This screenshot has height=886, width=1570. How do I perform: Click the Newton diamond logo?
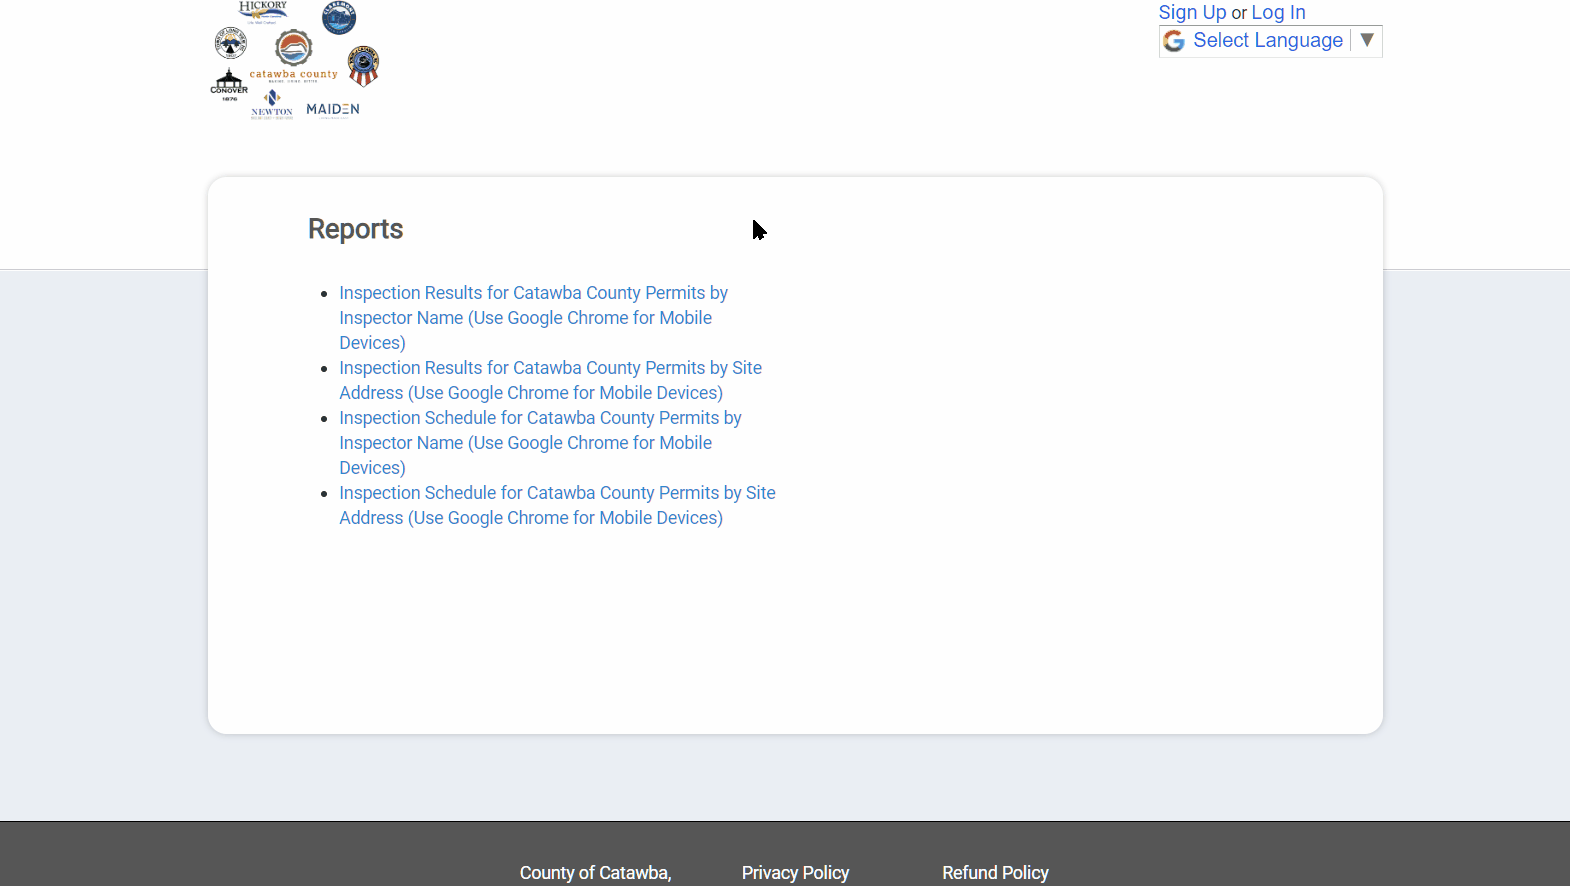pos(272,103)
